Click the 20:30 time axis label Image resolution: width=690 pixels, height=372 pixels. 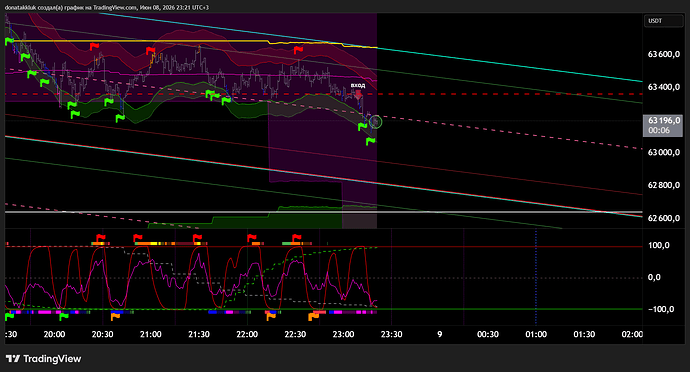coord(103,335)
